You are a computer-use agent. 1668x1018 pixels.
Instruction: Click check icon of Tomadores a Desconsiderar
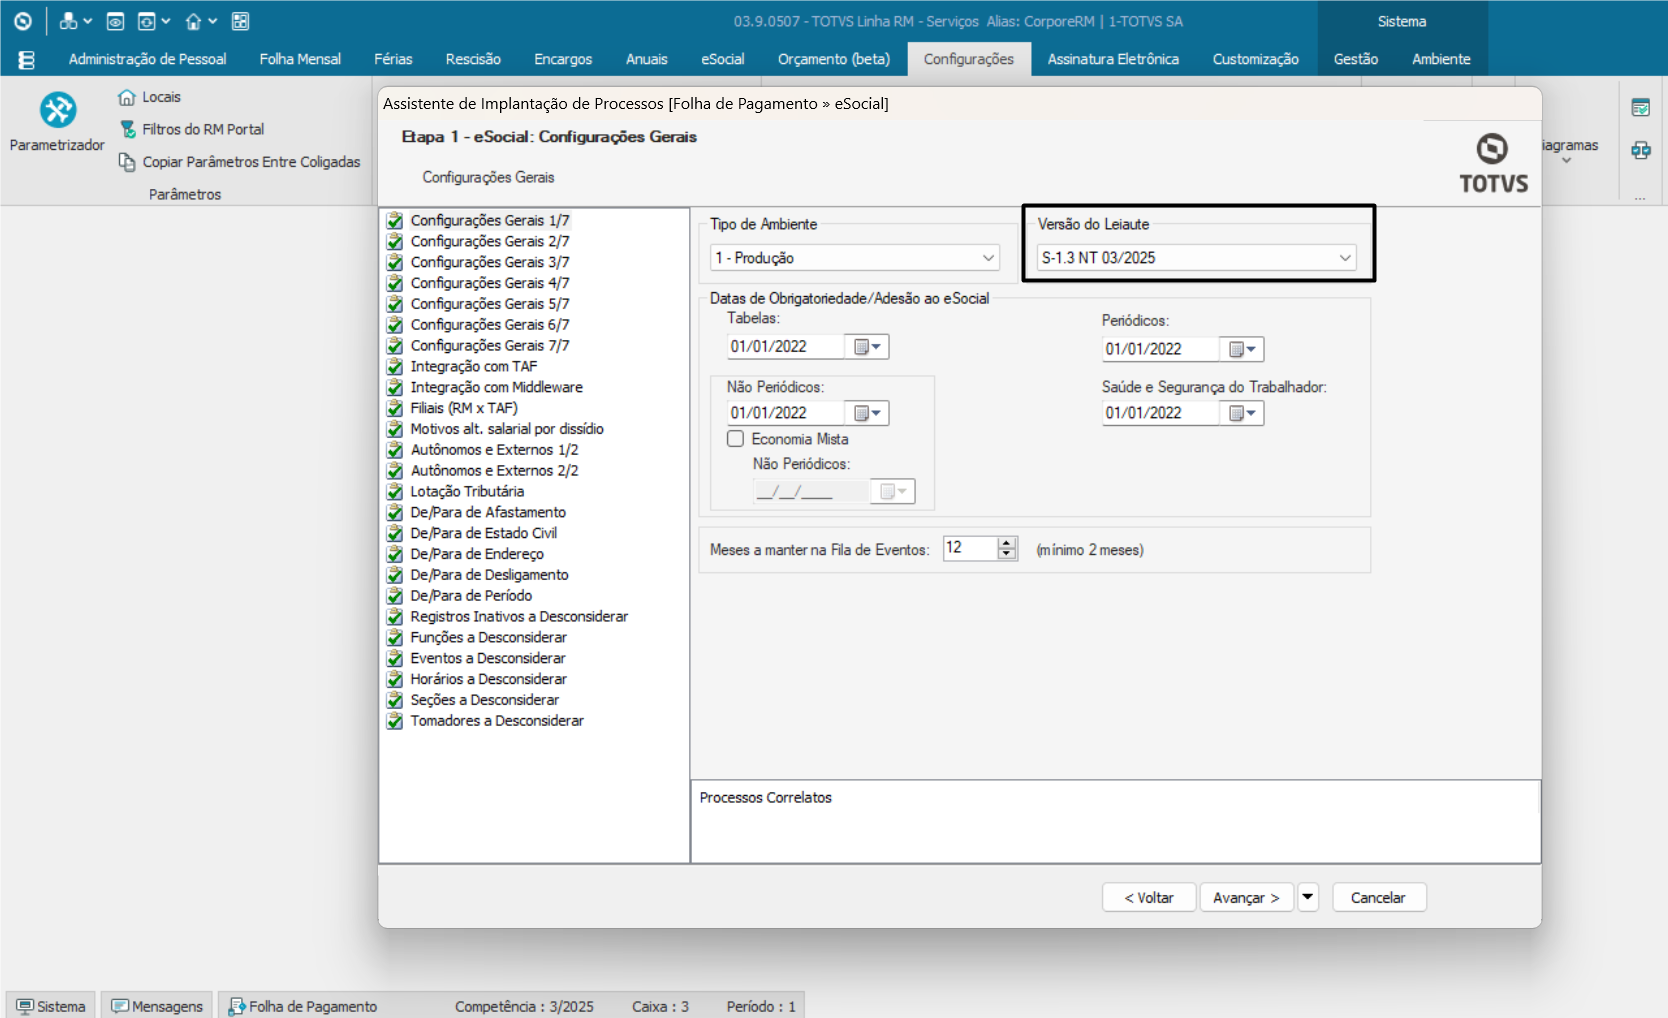[x=395, y=721]
